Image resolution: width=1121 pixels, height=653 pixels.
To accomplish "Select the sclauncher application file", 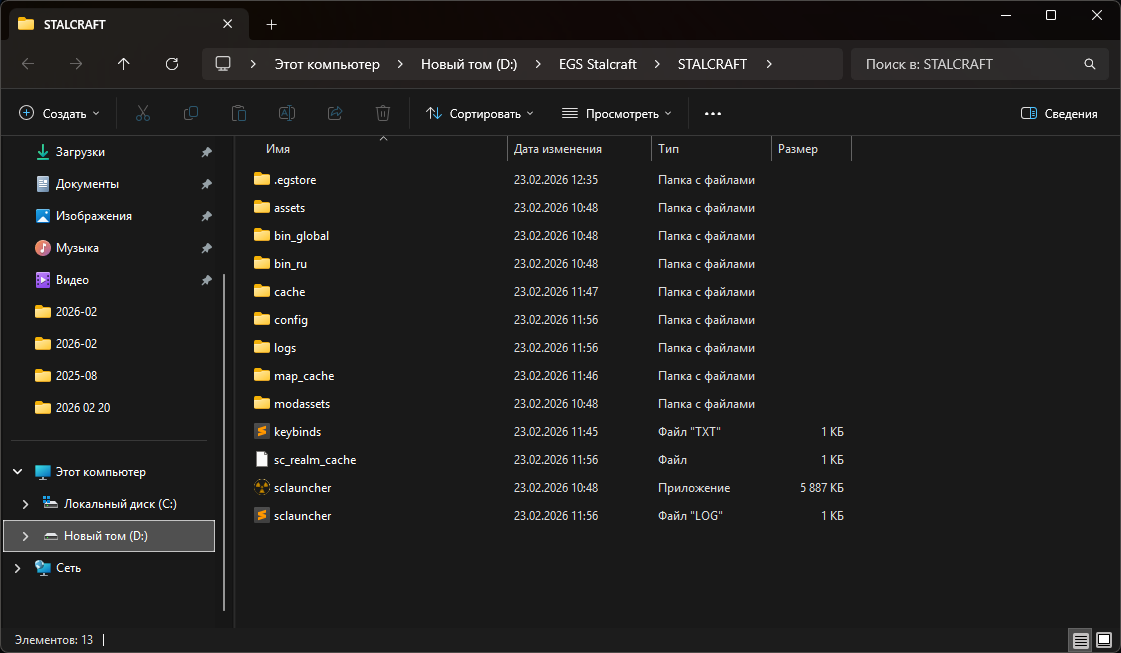I will 302,488.
